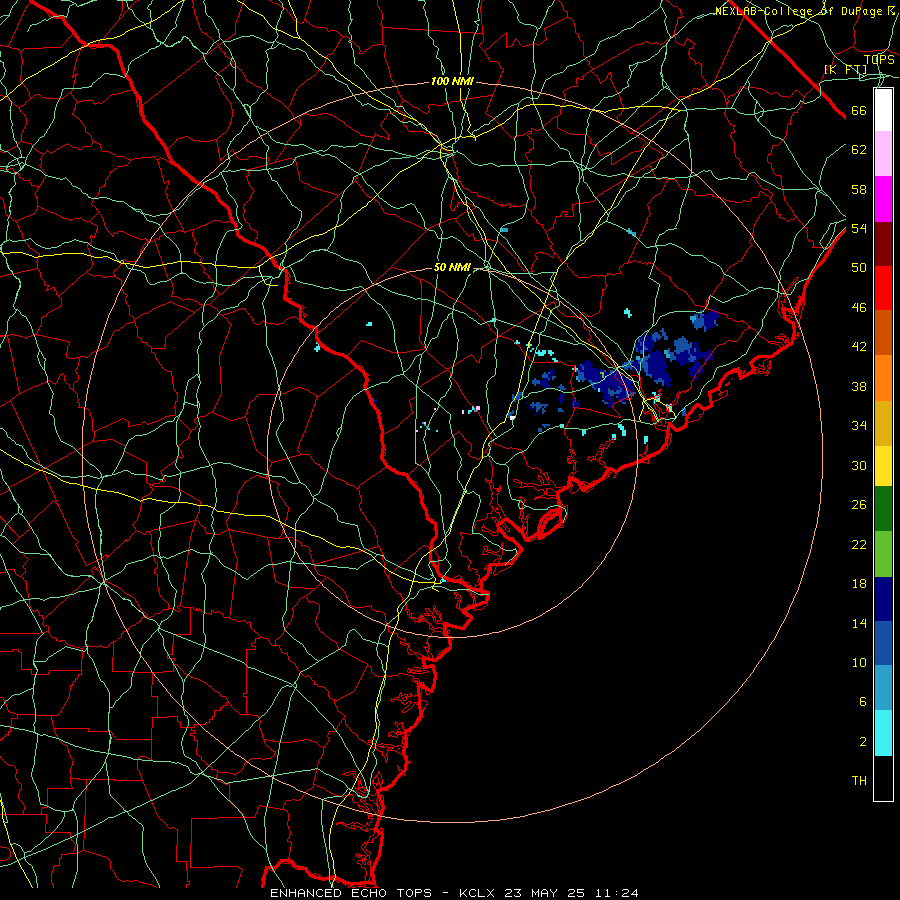Click the '42' legend value

pos(859,347)
